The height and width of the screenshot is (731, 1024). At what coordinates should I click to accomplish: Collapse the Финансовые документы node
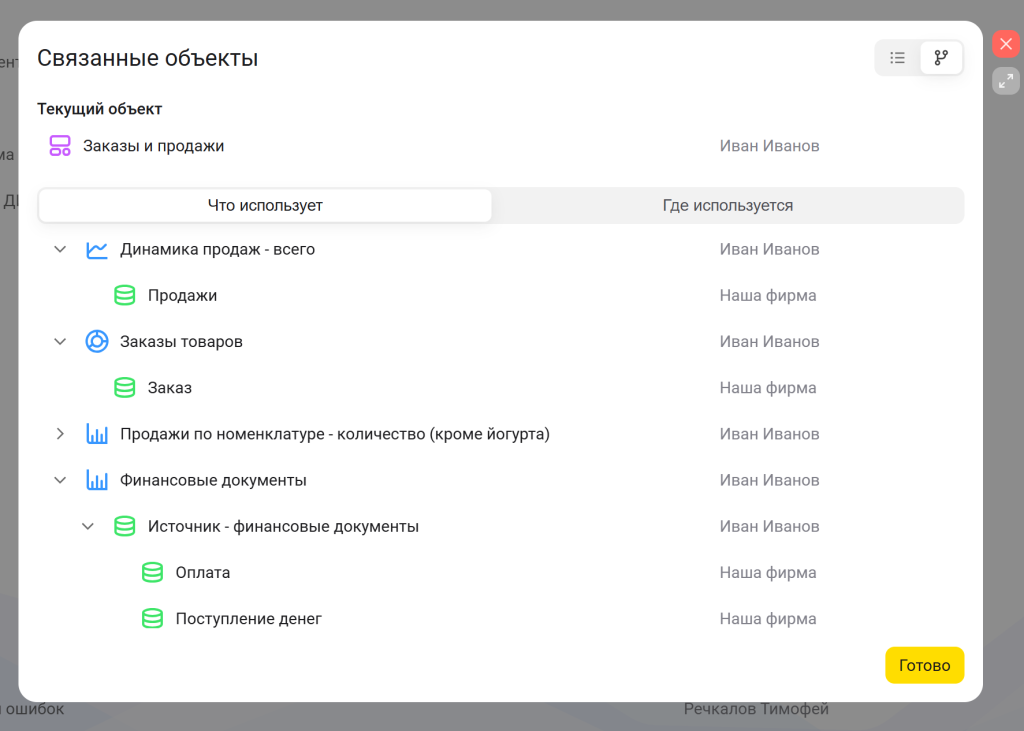60,480
